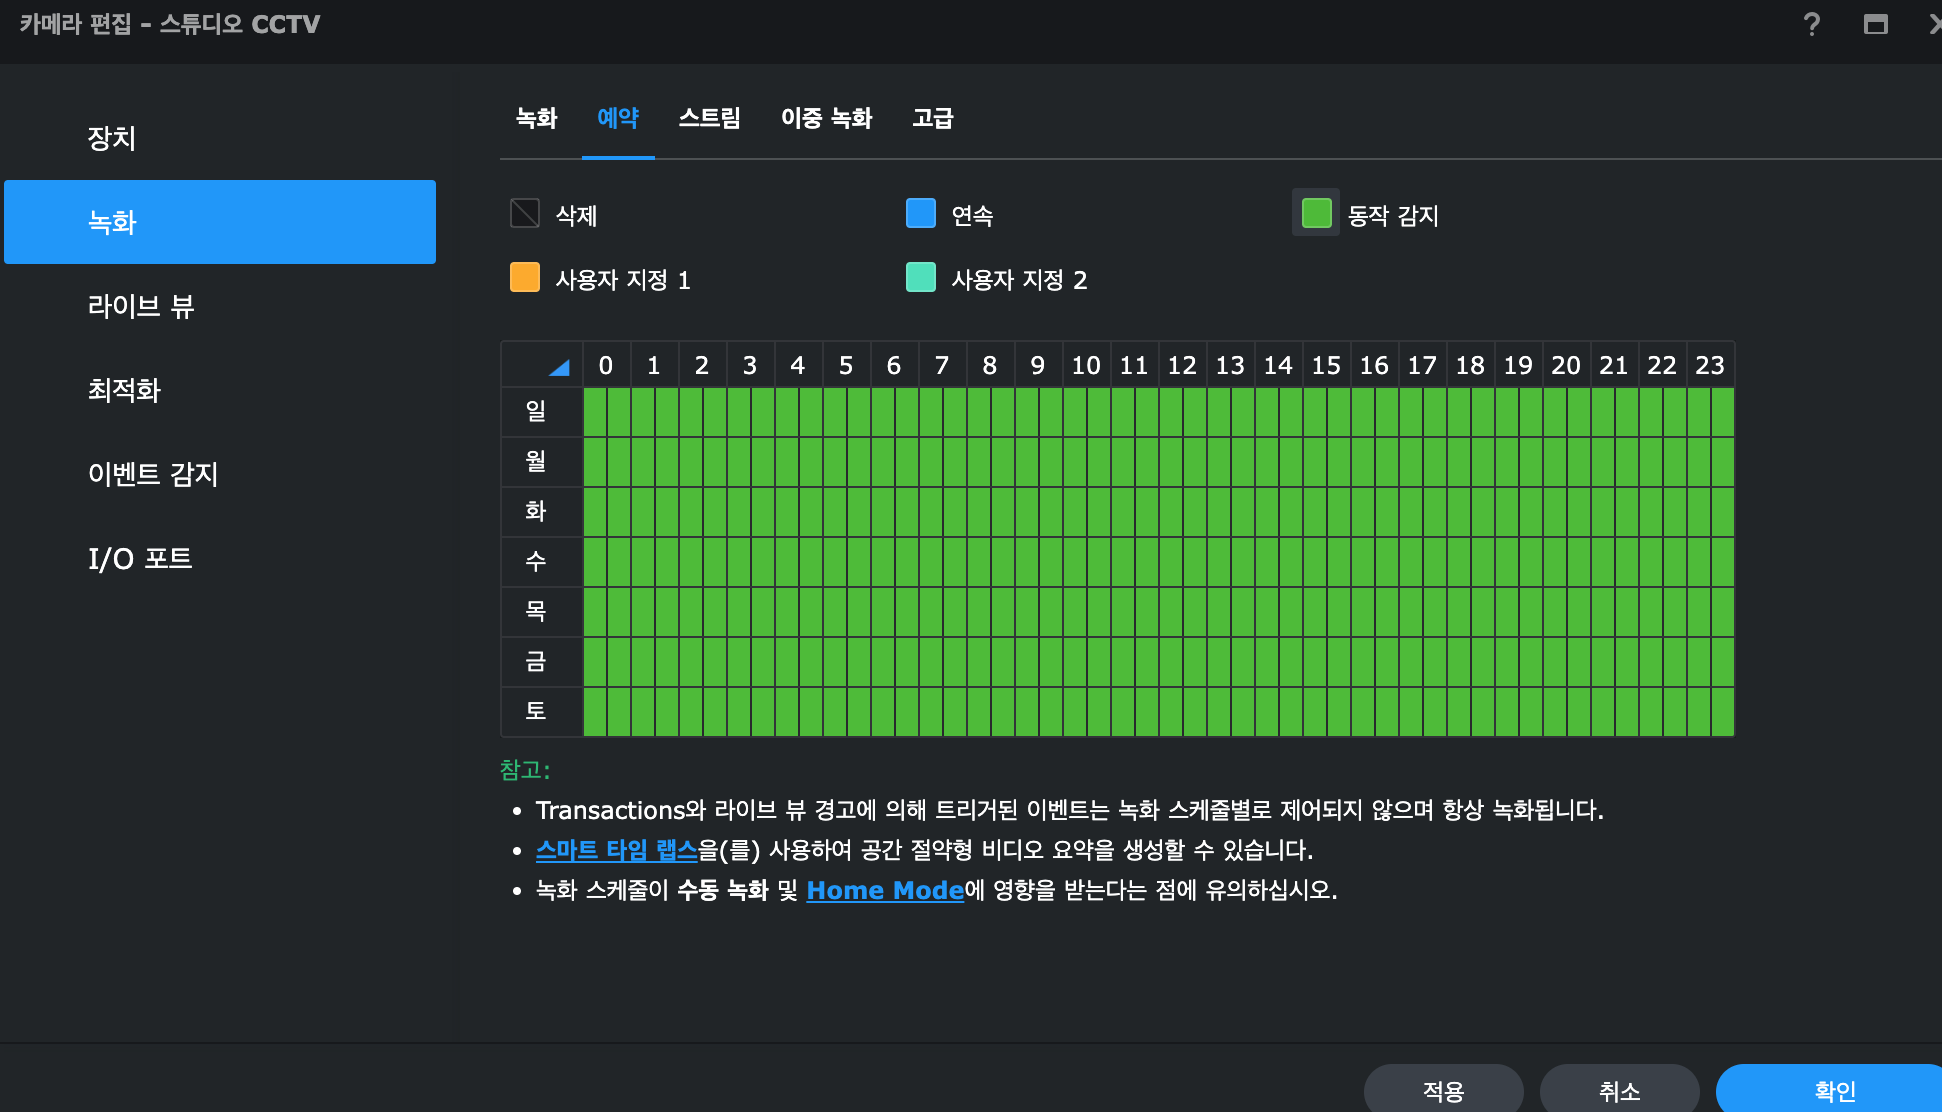Select the teal 사용자 지정 2 swatch
The image size is (1942, 1112).
click(x=920, y=277)
